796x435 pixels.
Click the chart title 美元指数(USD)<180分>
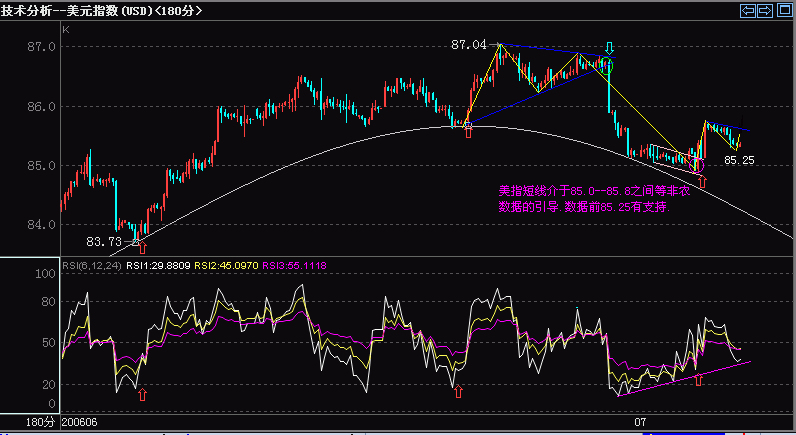click(x=135, y=11)
